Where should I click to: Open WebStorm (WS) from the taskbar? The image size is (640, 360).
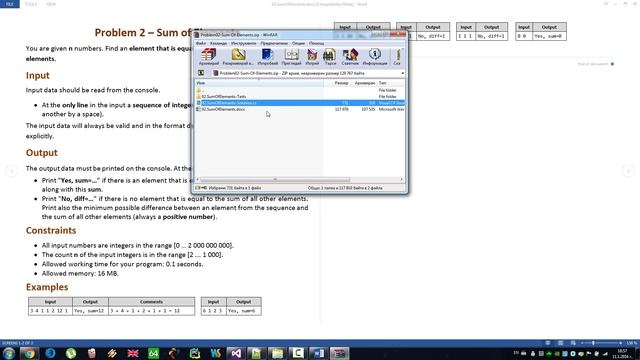(216, 353)
